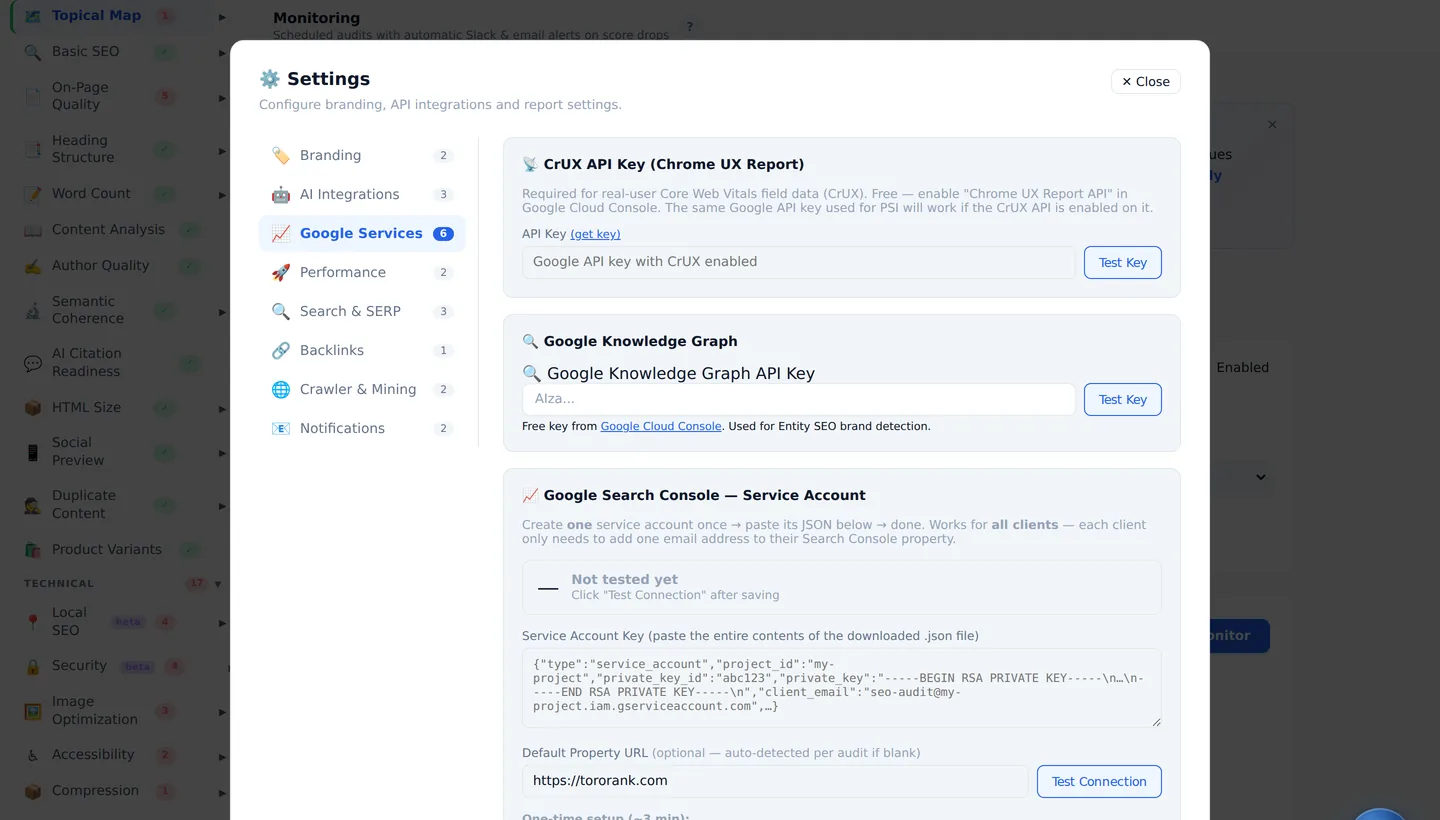Click the Search & SERP magnifier icon

click(x=281, y=311)
